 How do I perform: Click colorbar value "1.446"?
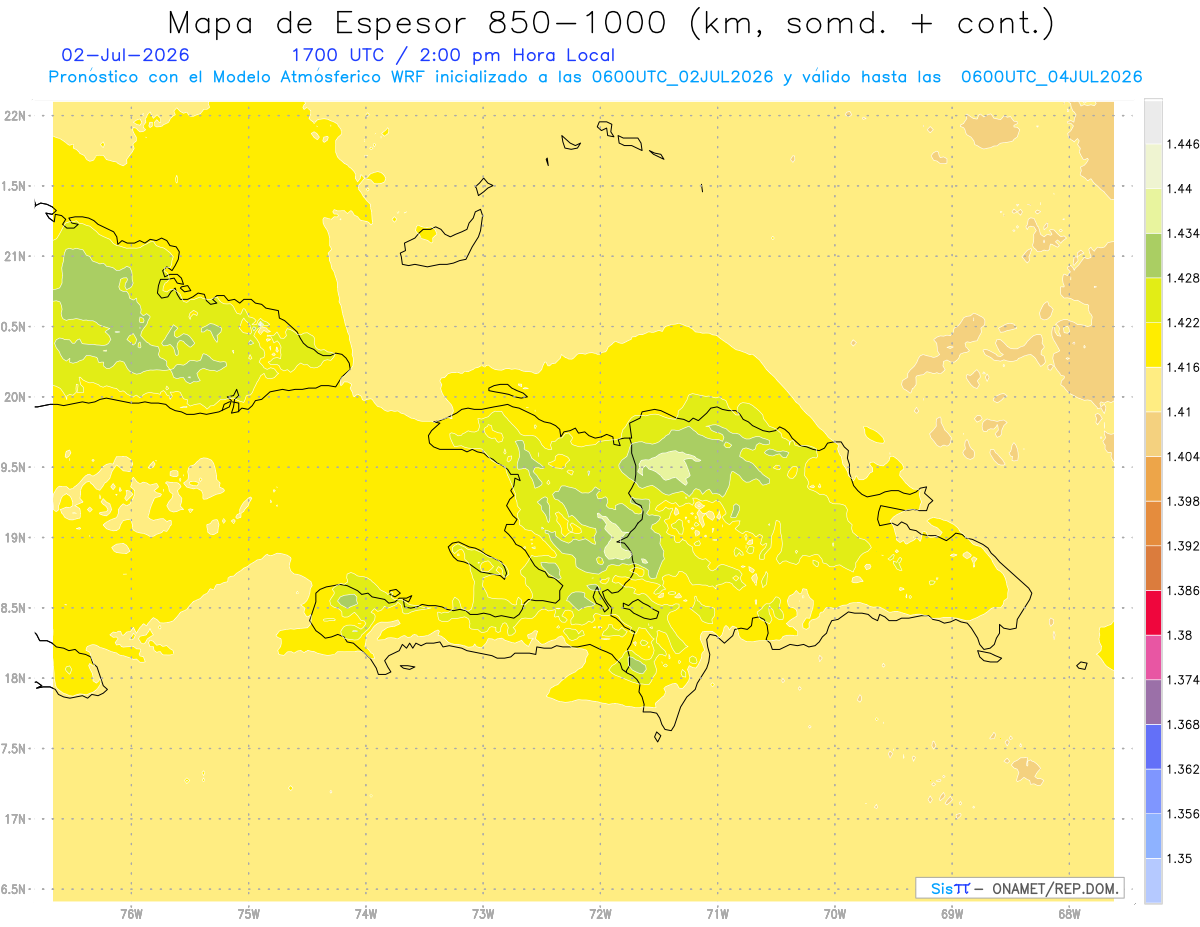(x=1184, y=144)
